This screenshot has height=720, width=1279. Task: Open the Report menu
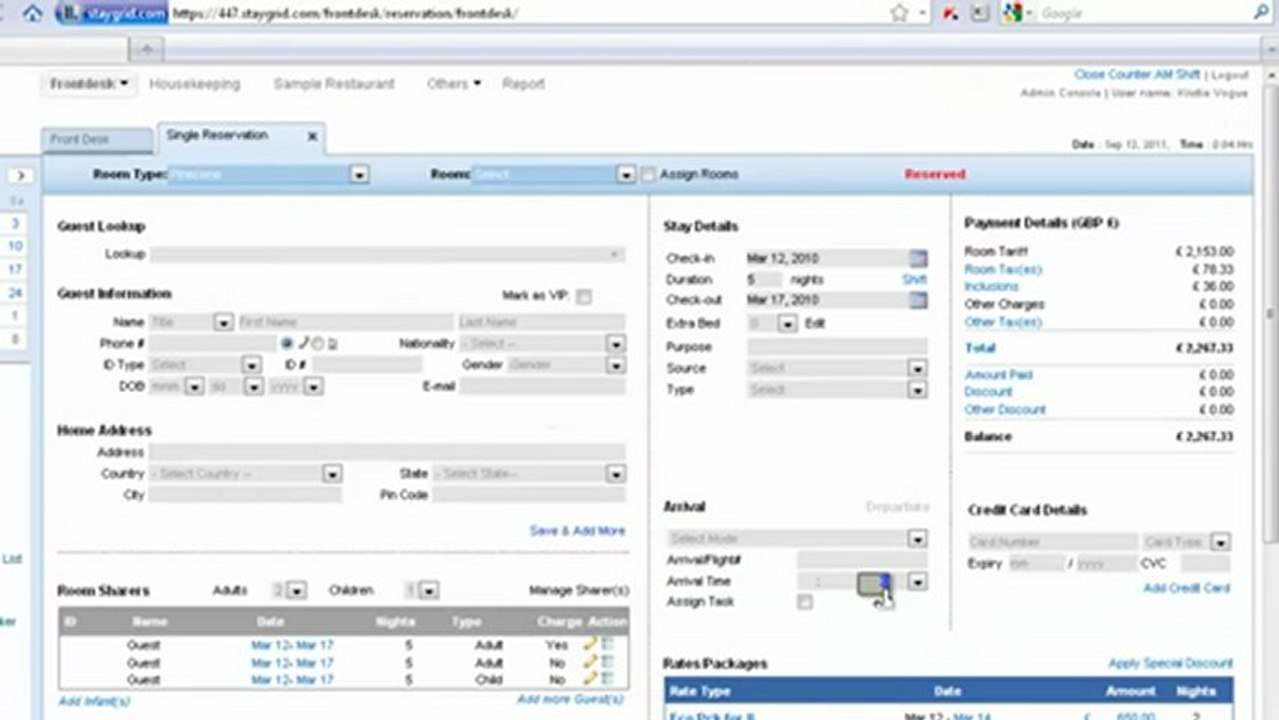[523, 84]
